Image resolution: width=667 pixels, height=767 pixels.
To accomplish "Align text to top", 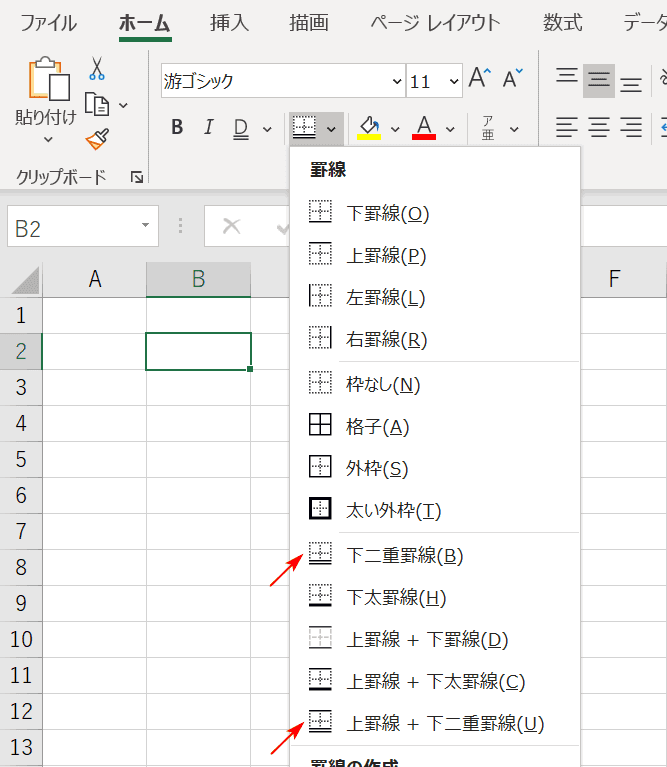I will pyautogui.click(x=567, y=76).
